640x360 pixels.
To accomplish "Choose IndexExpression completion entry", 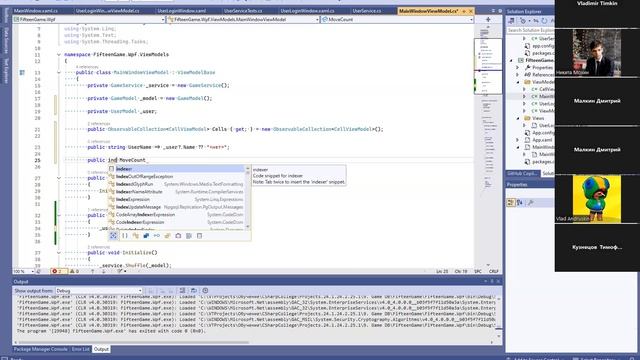I will point(176,200).
